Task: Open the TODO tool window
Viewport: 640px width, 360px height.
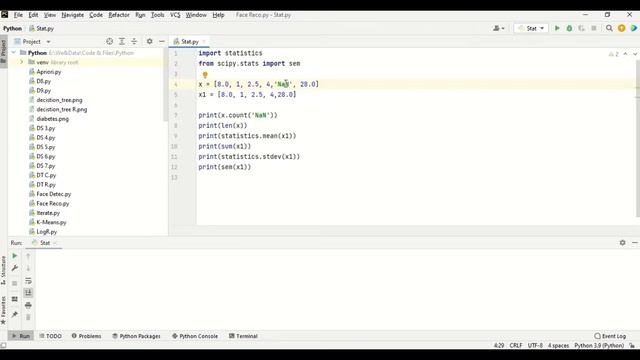Action: pyautogui.click(x=50, y=336)
